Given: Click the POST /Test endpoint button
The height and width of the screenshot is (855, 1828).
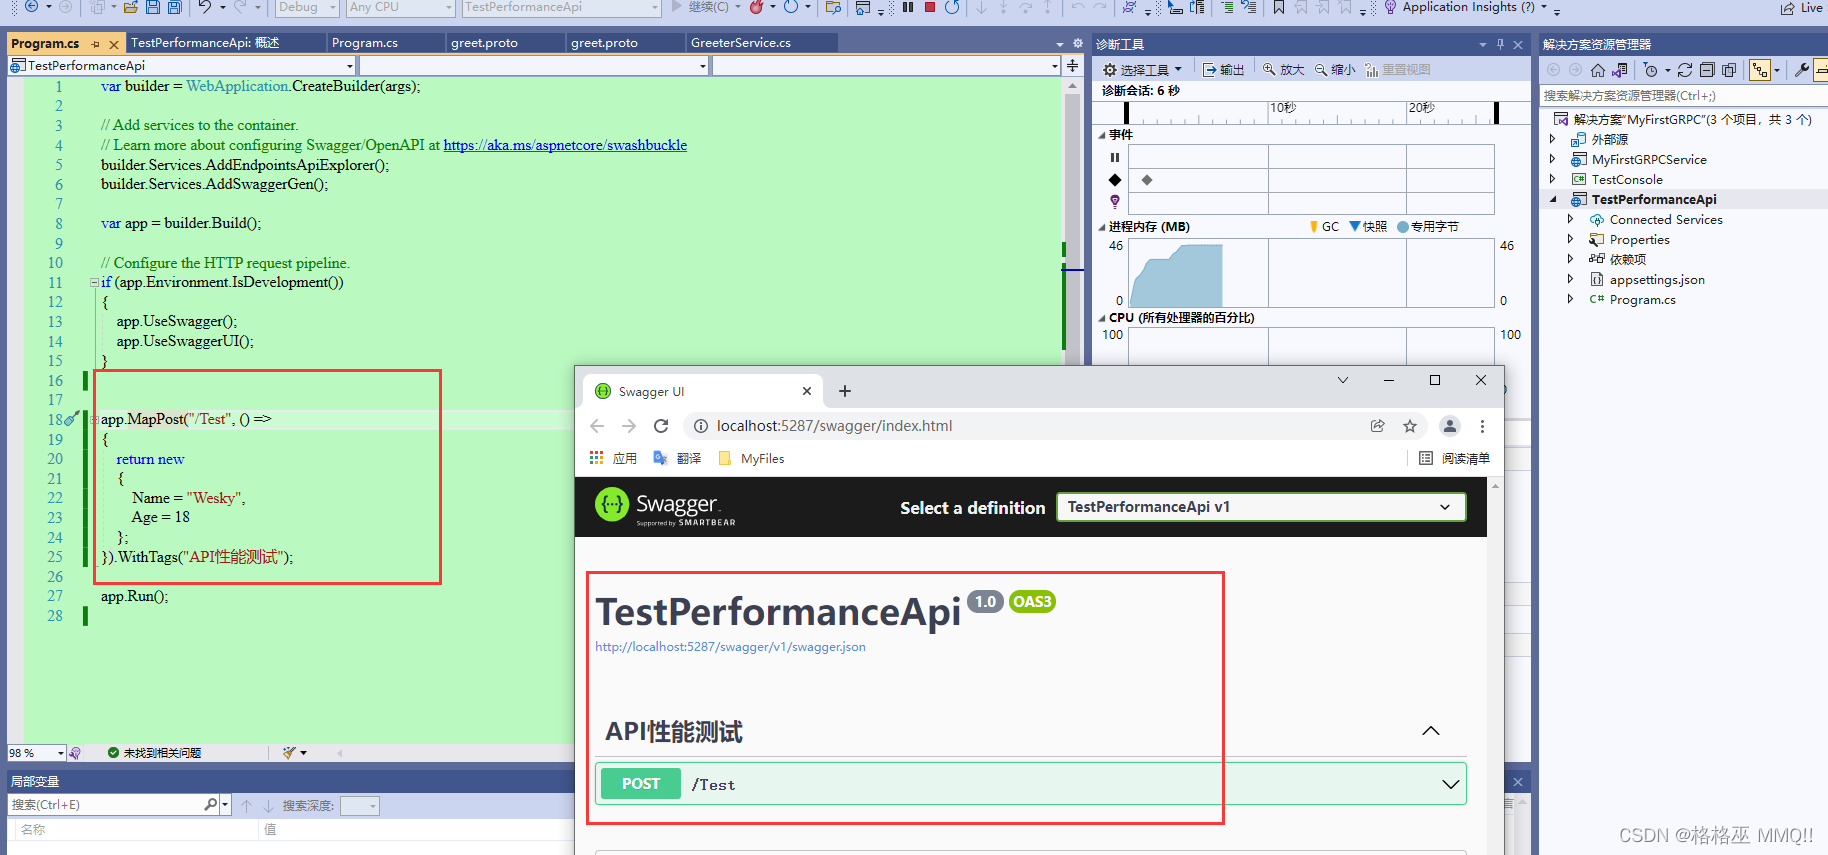Looking at the screenshot, I should click(641, 784).
